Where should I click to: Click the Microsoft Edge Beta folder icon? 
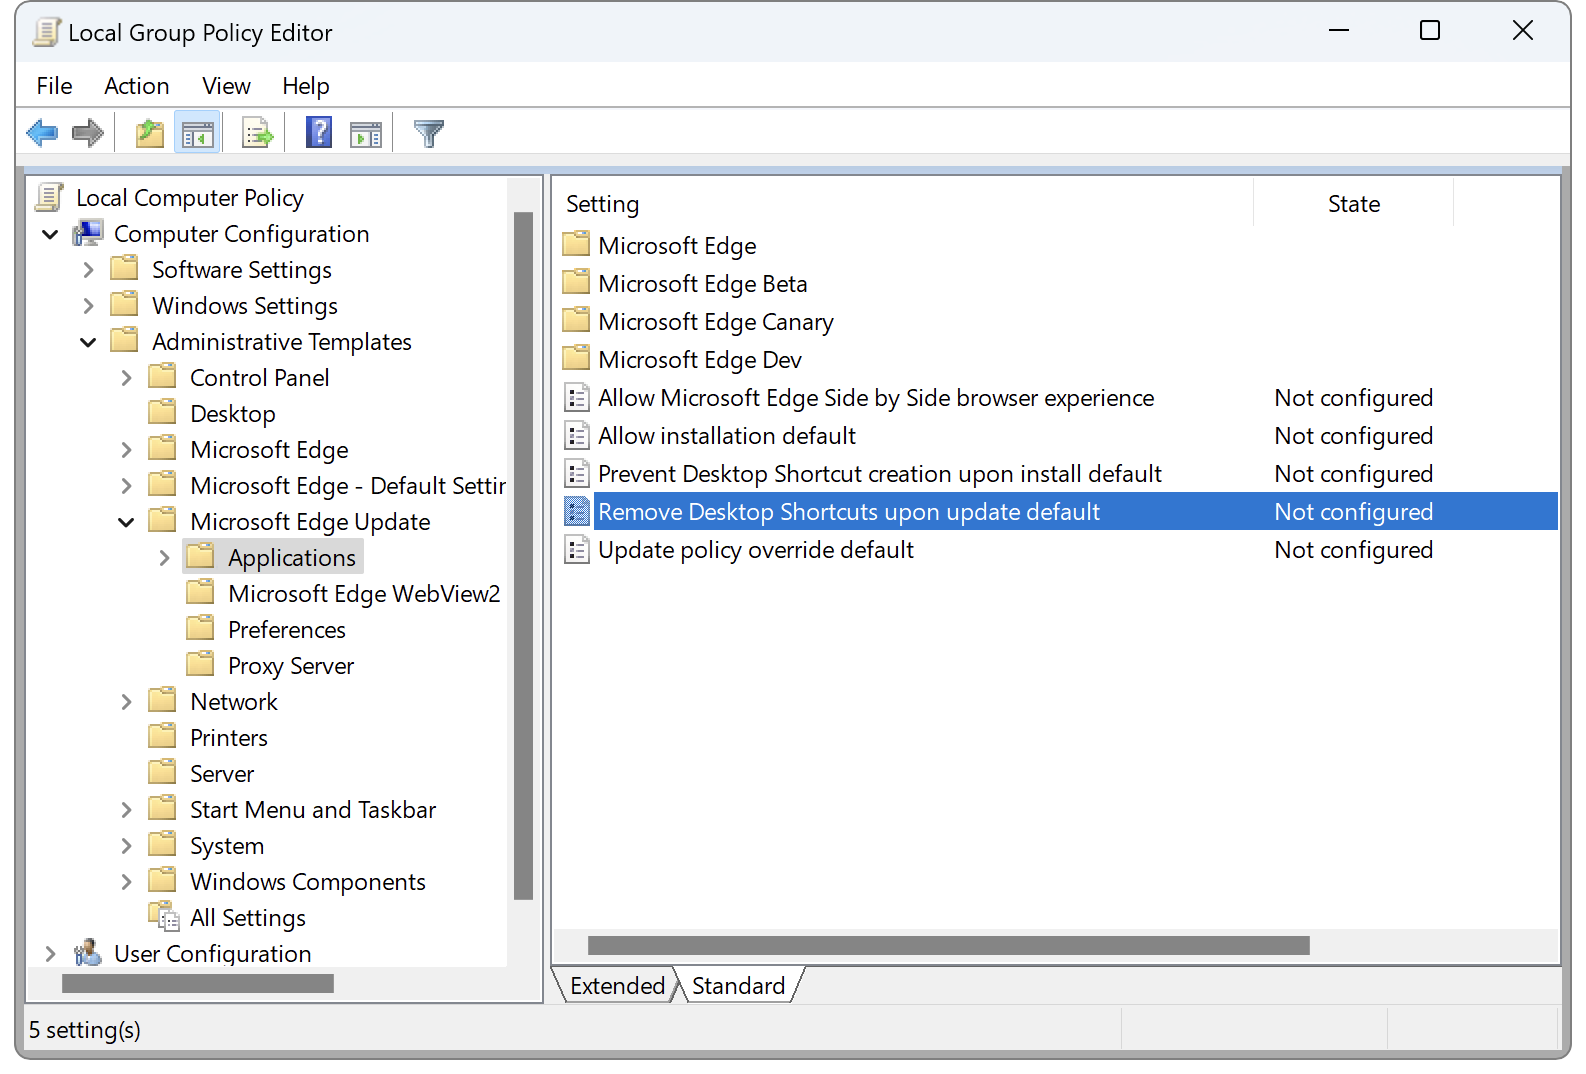click(576, 282)
